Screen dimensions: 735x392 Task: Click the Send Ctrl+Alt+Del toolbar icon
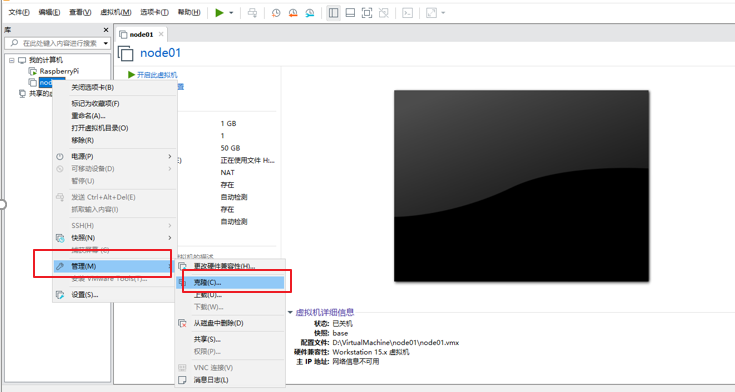252,13
